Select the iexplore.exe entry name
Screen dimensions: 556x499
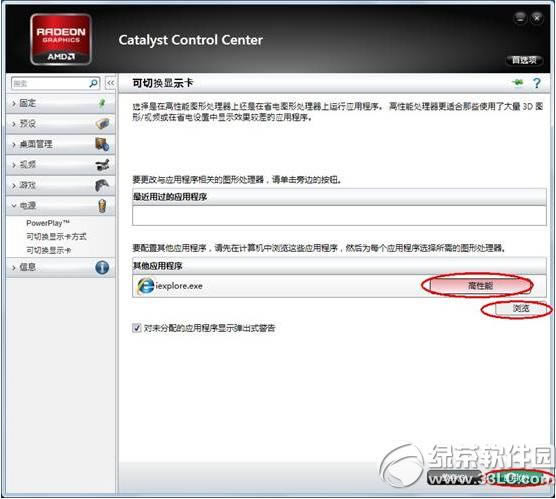(179, 286)
